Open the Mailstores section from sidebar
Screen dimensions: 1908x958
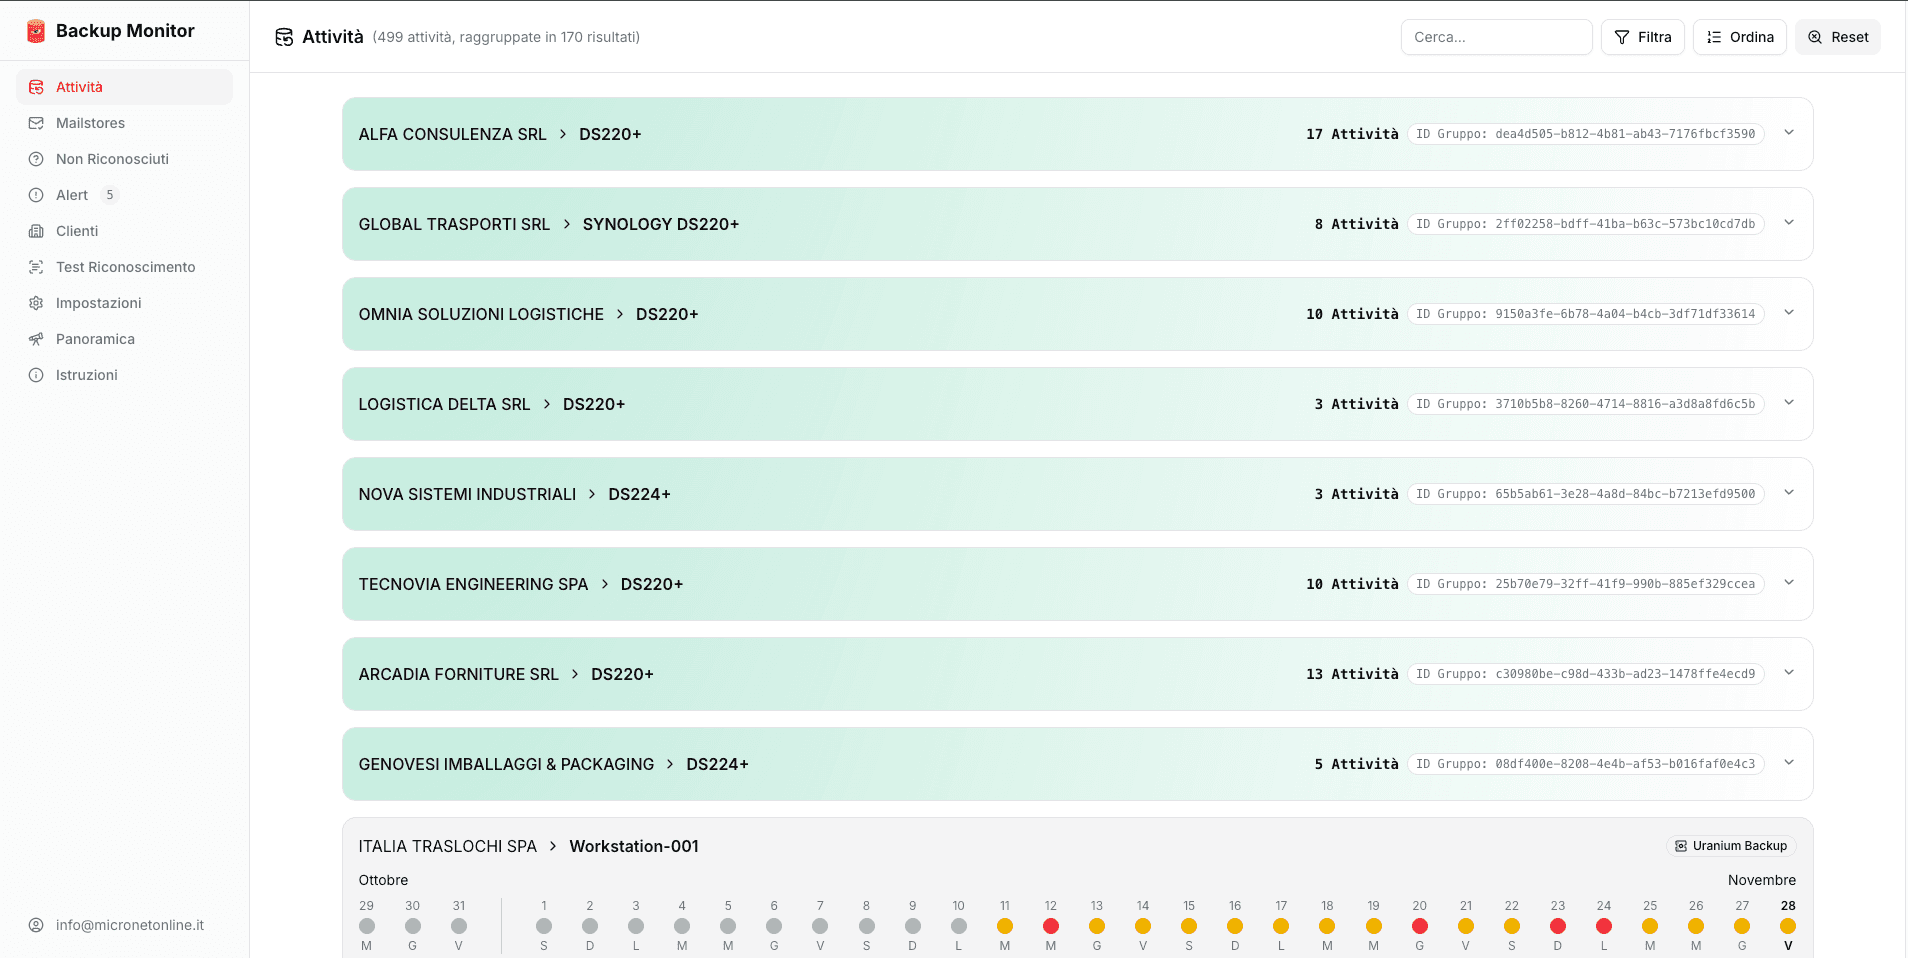pyautogui.click(x=91, y=122)
